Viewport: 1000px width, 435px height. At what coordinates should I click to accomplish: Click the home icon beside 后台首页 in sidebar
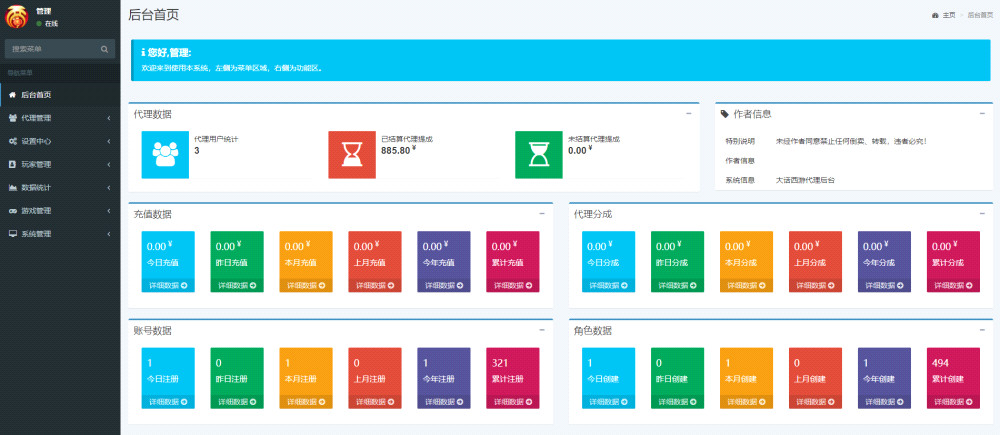(x=12, y=95)
